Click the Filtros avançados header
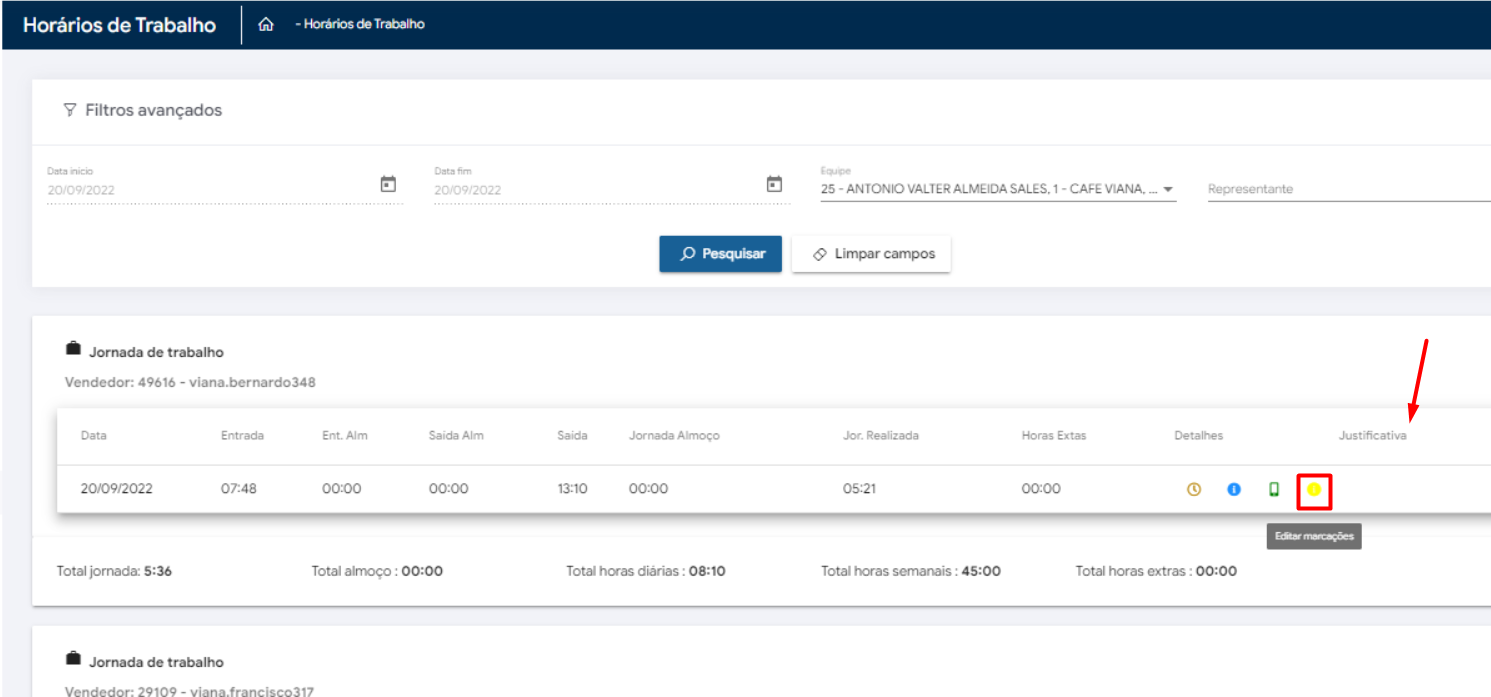The height and width of the screenshot is (697, 1491). pyautogui.click(x=142, y=111)
